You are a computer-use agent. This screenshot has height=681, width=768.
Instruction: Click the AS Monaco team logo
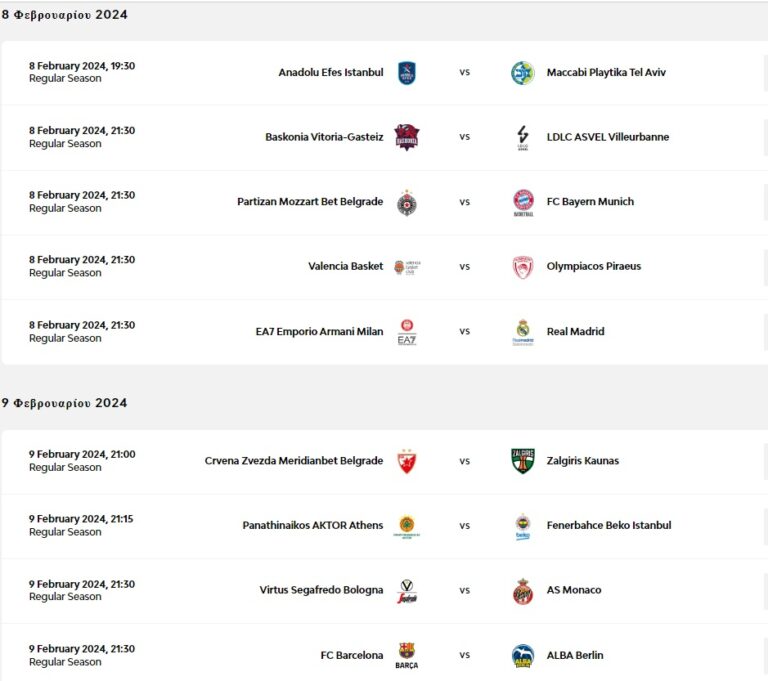click(x=523, y=591)
